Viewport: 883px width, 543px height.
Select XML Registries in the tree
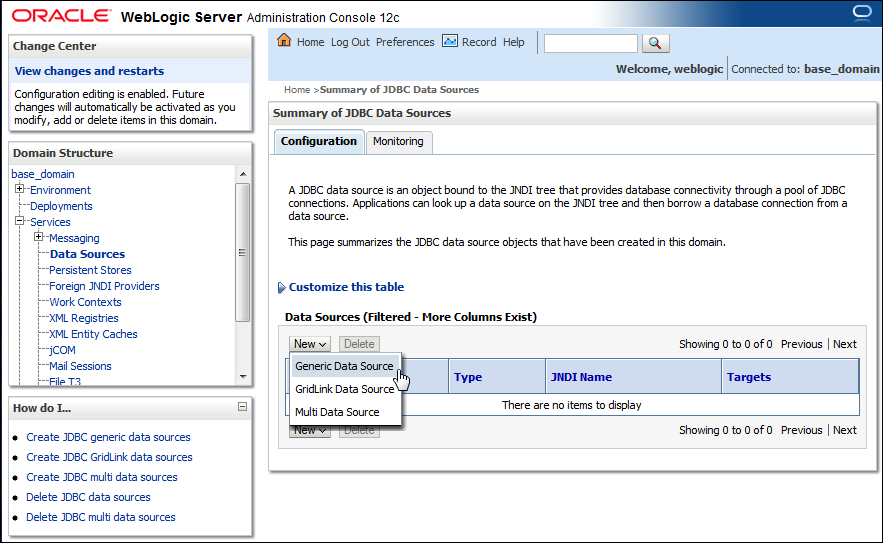[83, 318]
